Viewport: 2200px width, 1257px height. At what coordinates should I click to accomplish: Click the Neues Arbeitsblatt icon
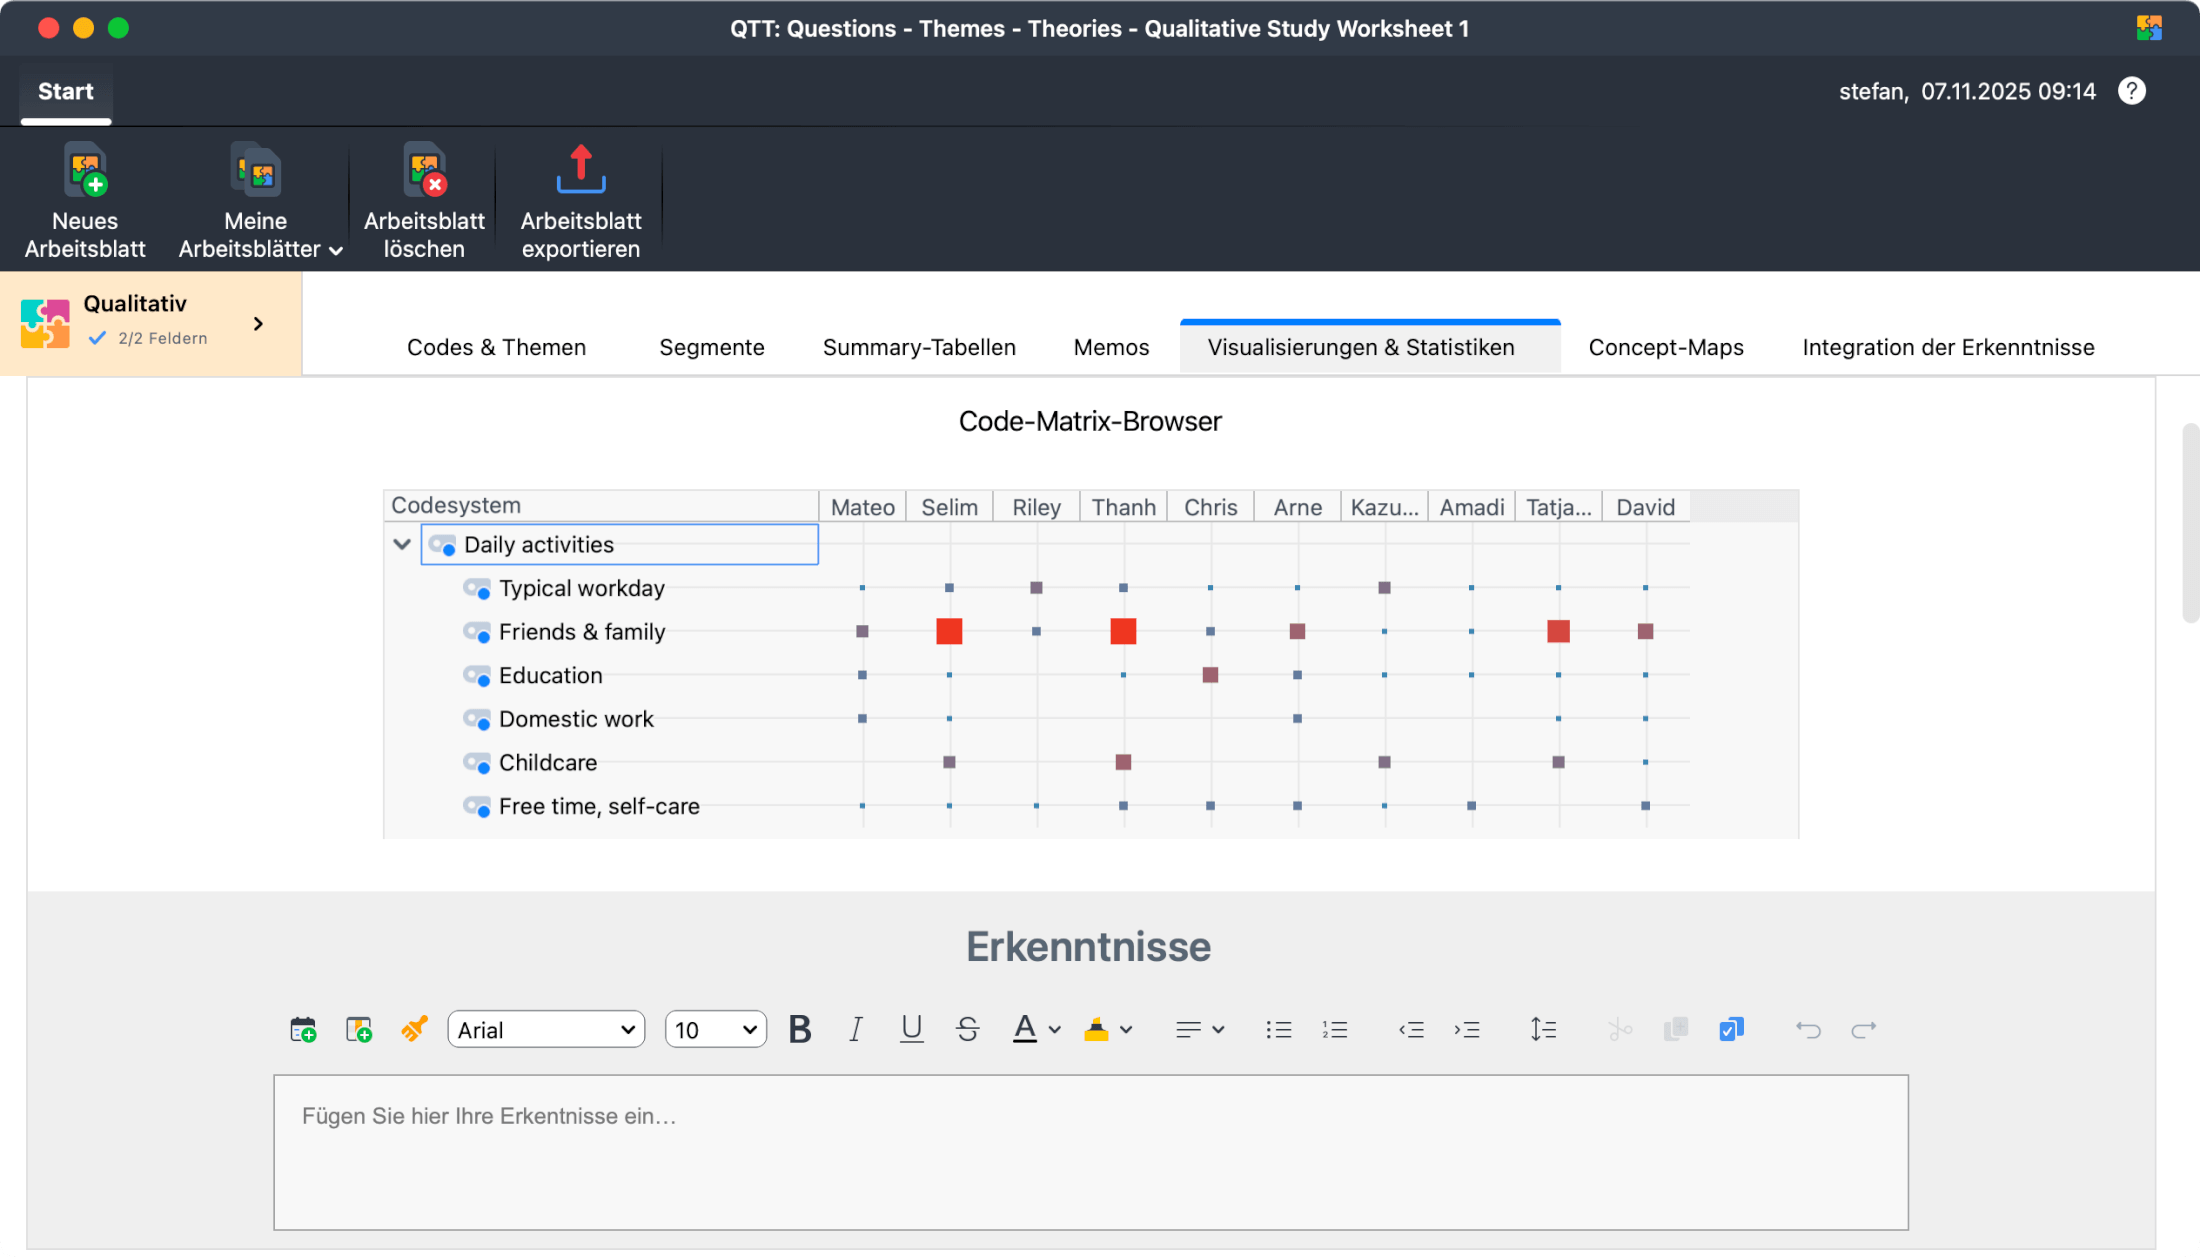click(85, 171)
